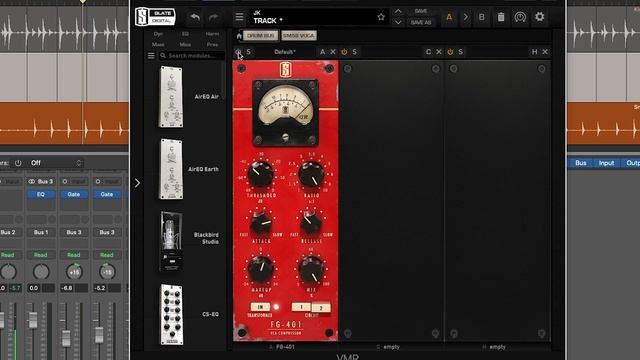
Task: Filter modules by Mast category
Action: coord(158,44)
